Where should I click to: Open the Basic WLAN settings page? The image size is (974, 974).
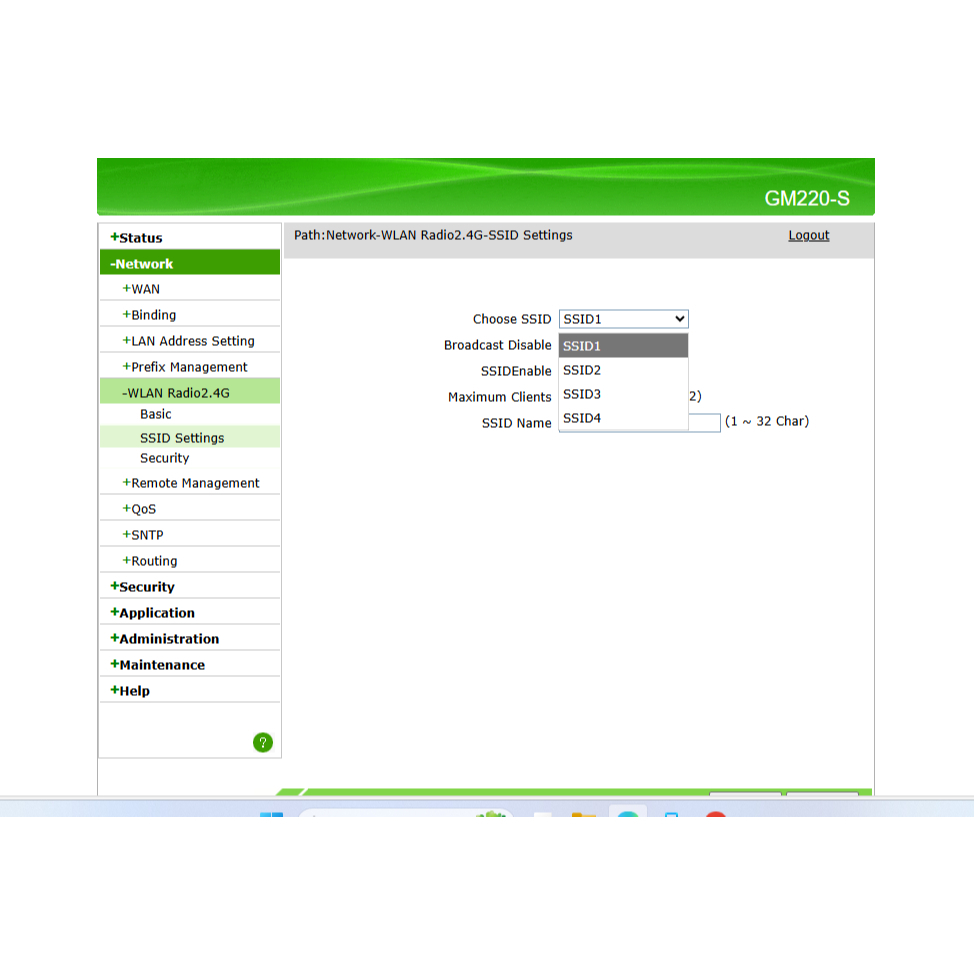tap(156, 414)
